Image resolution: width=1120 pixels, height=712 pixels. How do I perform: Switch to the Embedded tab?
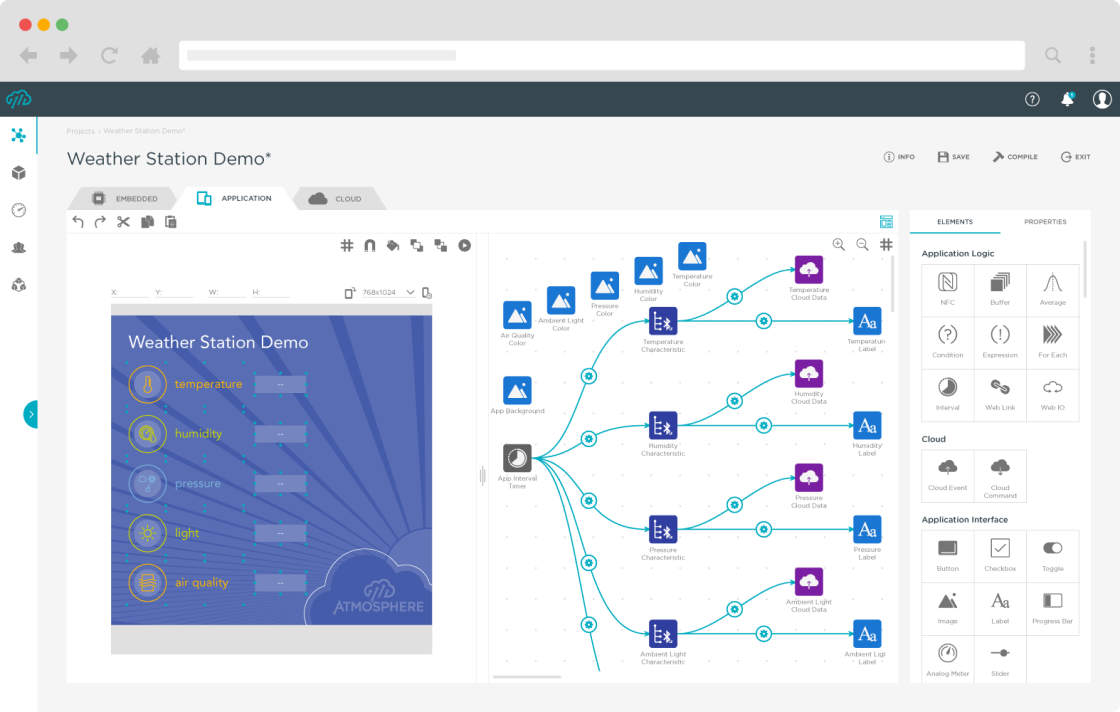coord(124,199)
